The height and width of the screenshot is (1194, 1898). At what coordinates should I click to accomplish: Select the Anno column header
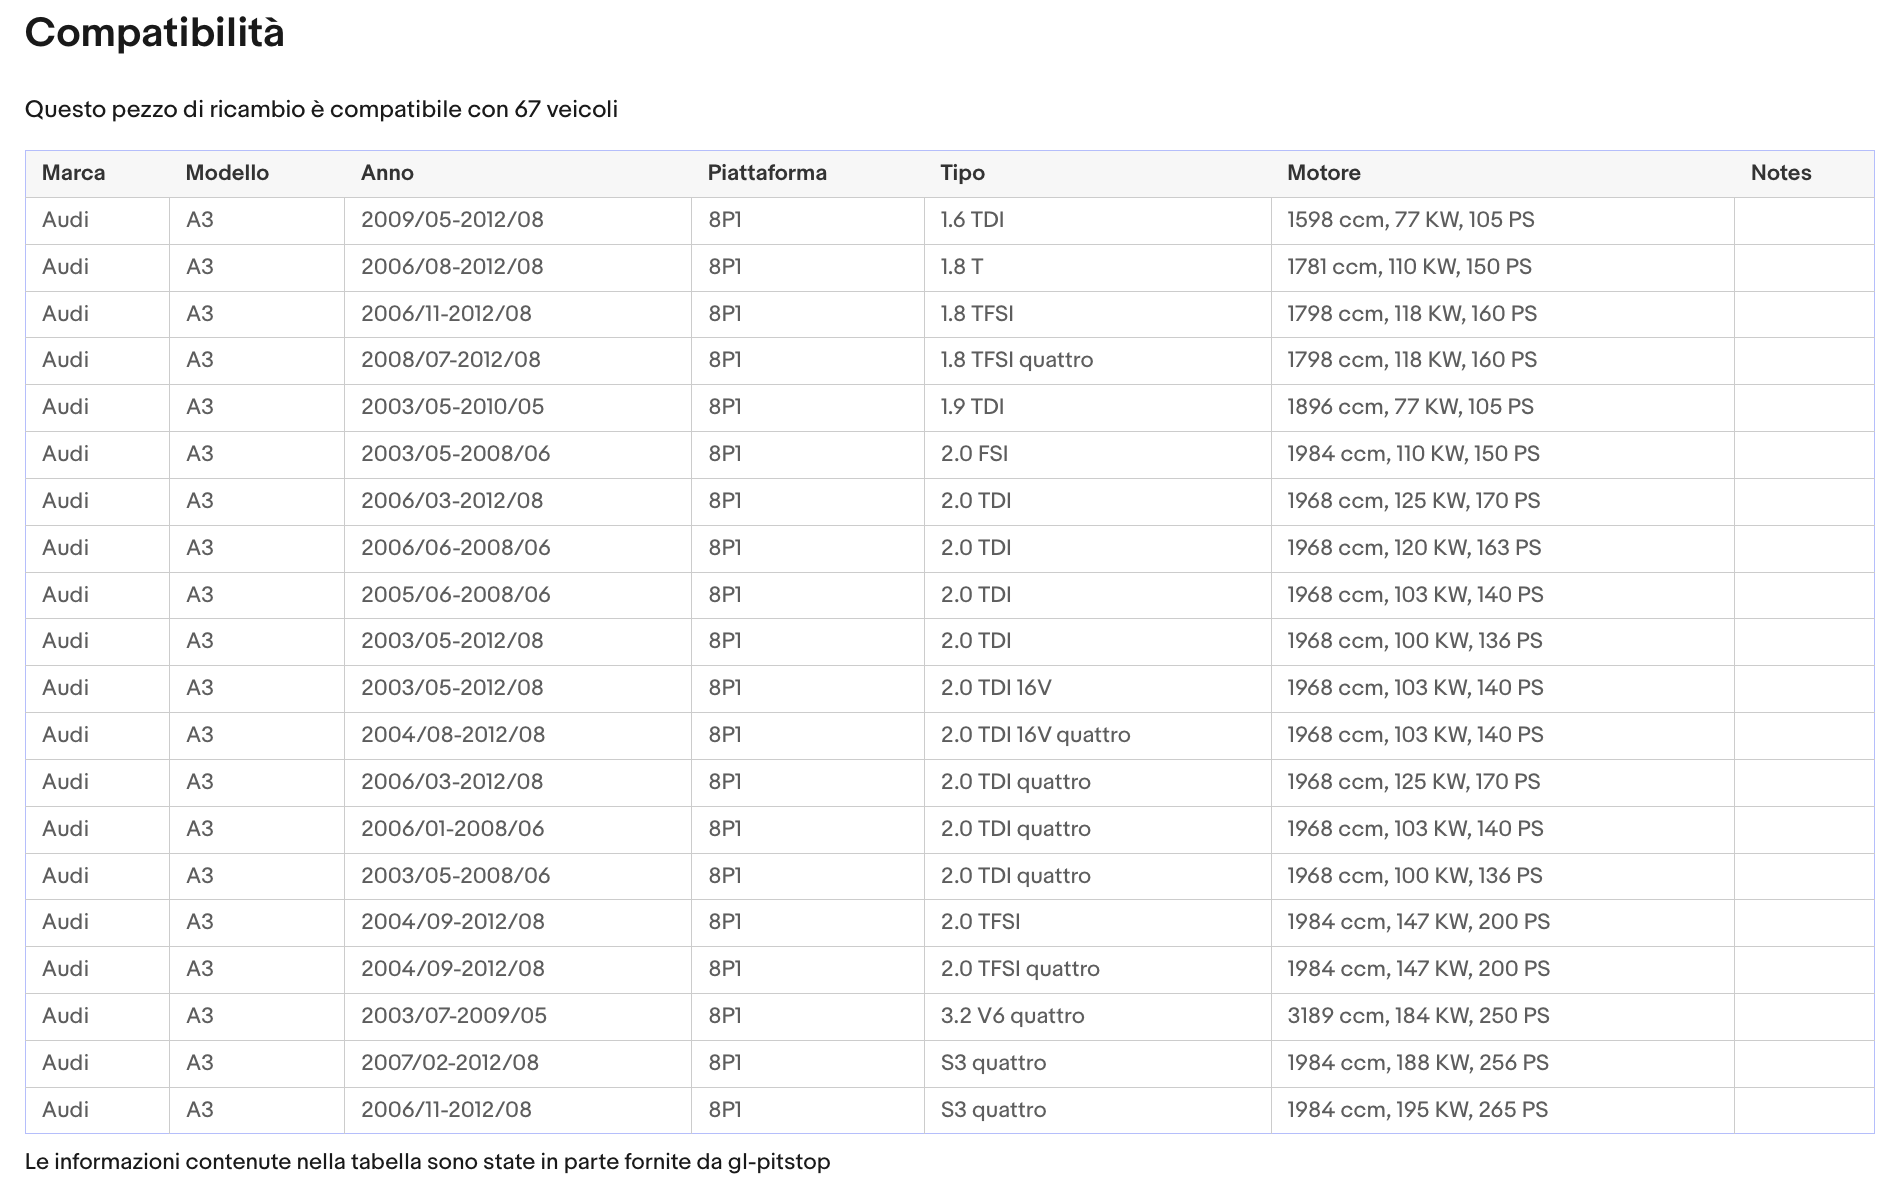pos(387,173)
